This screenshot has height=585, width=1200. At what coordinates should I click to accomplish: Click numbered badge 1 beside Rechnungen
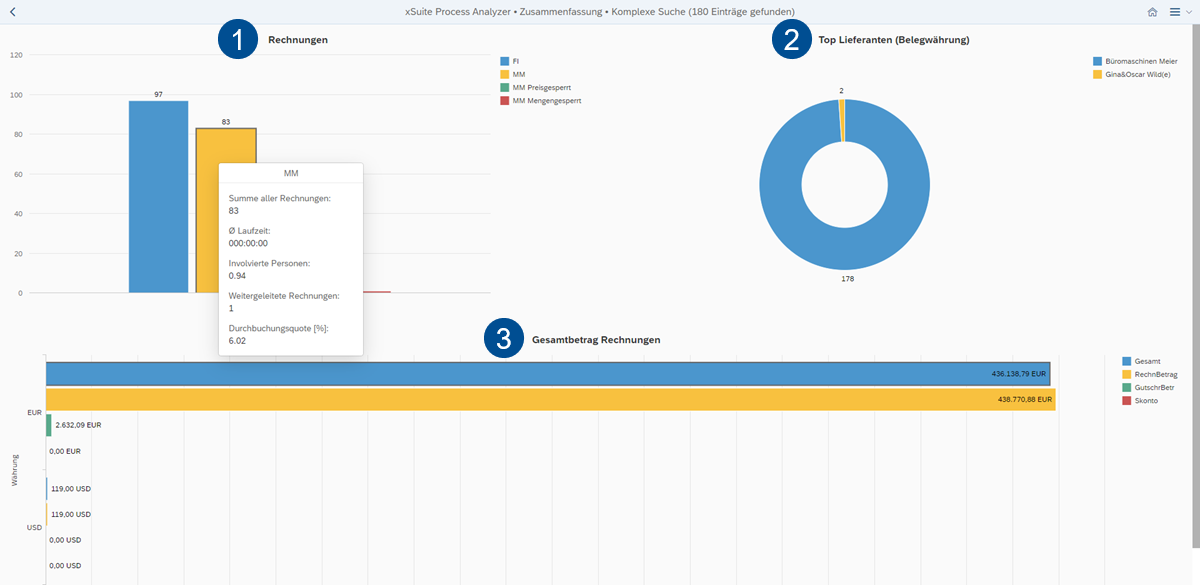click(x=238, y=40)
